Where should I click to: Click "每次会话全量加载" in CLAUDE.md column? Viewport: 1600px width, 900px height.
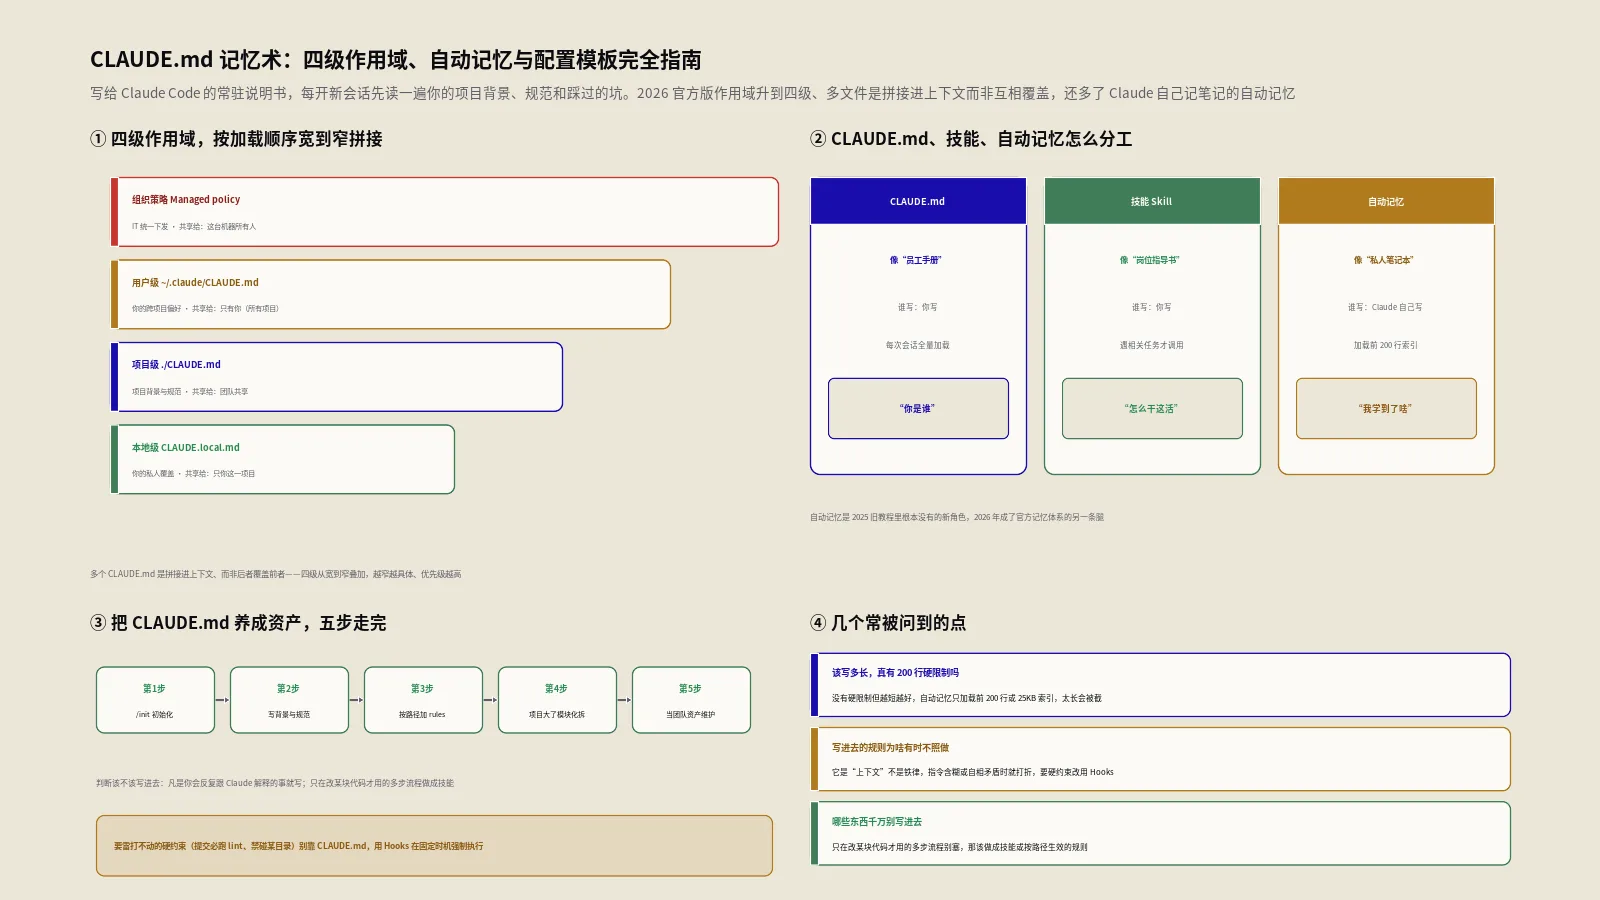[x=918, y=345]
